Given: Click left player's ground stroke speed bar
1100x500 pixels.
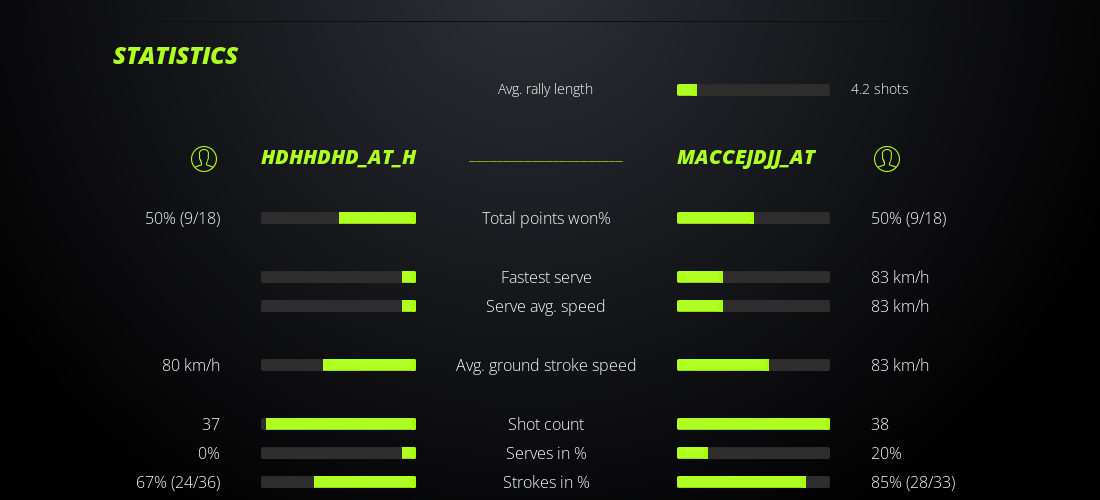Looking at the screenshot, I should [x=338, y=365].
